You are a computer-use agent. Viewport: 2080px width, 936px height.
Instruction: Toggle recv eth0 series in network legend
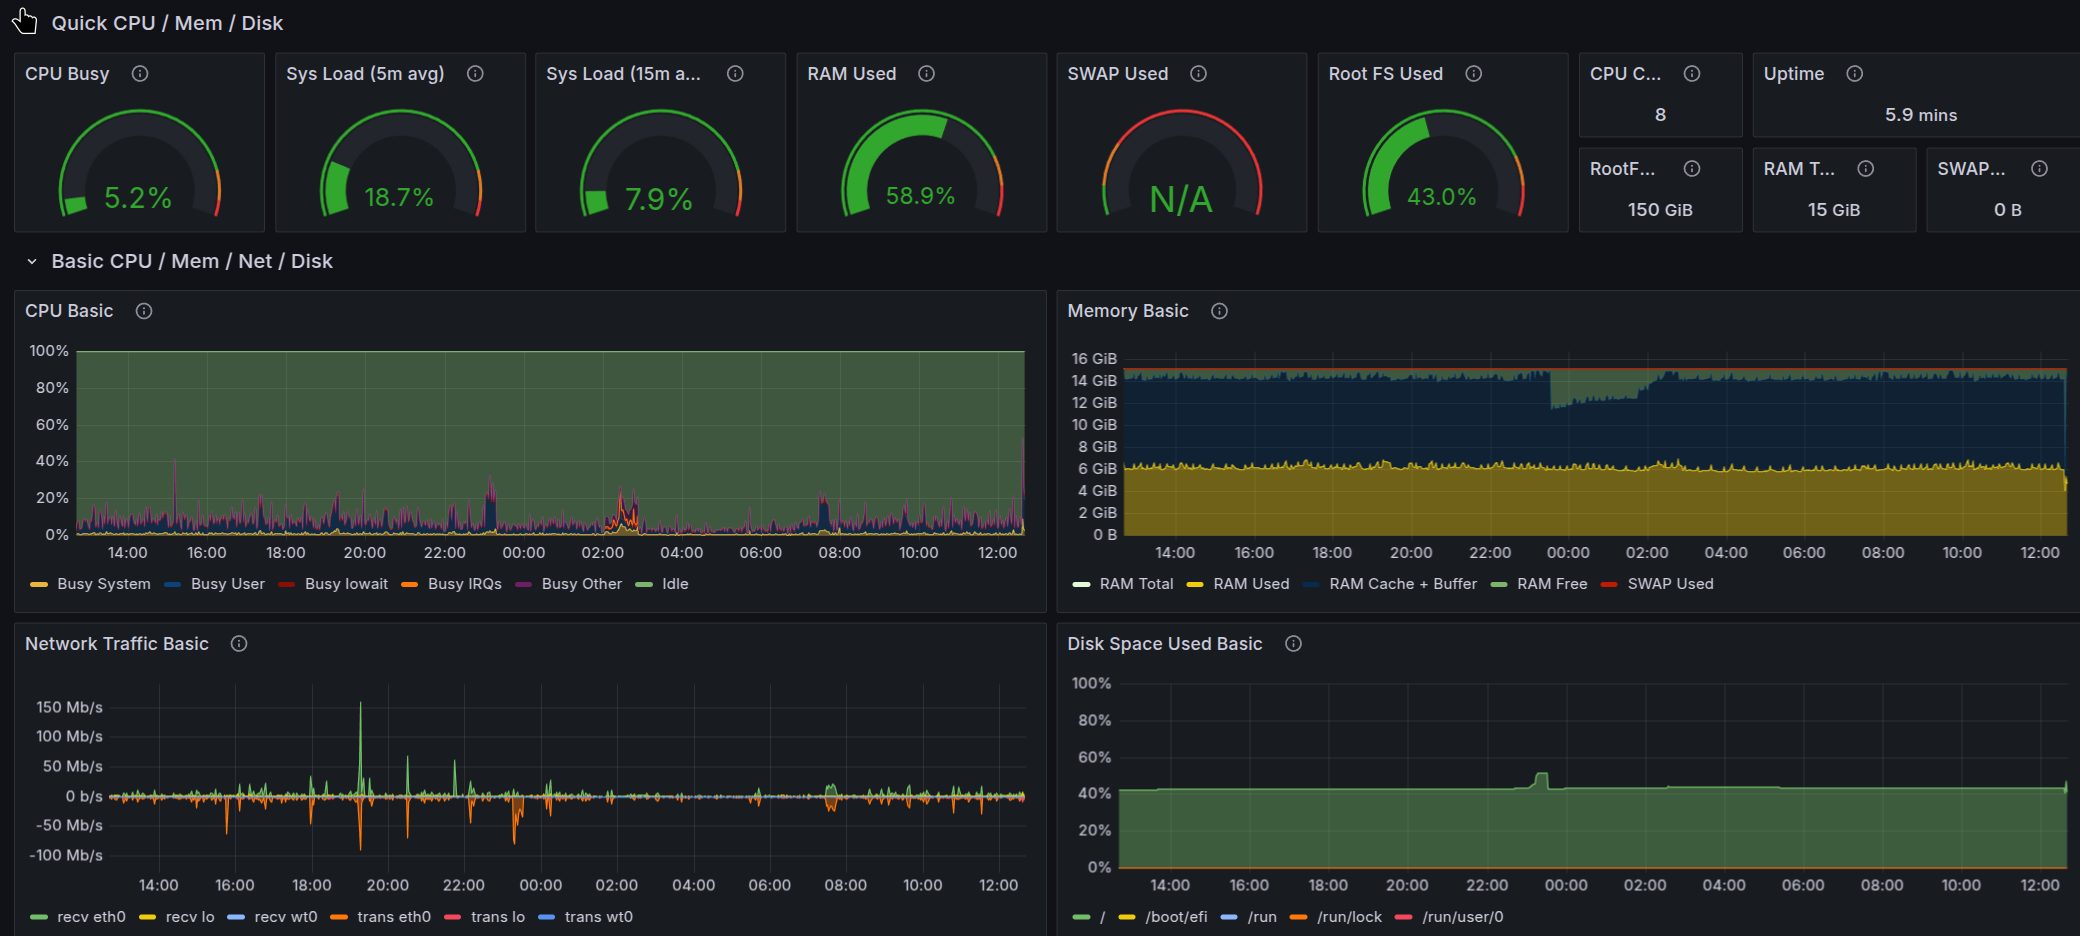[x=91, y=917]
